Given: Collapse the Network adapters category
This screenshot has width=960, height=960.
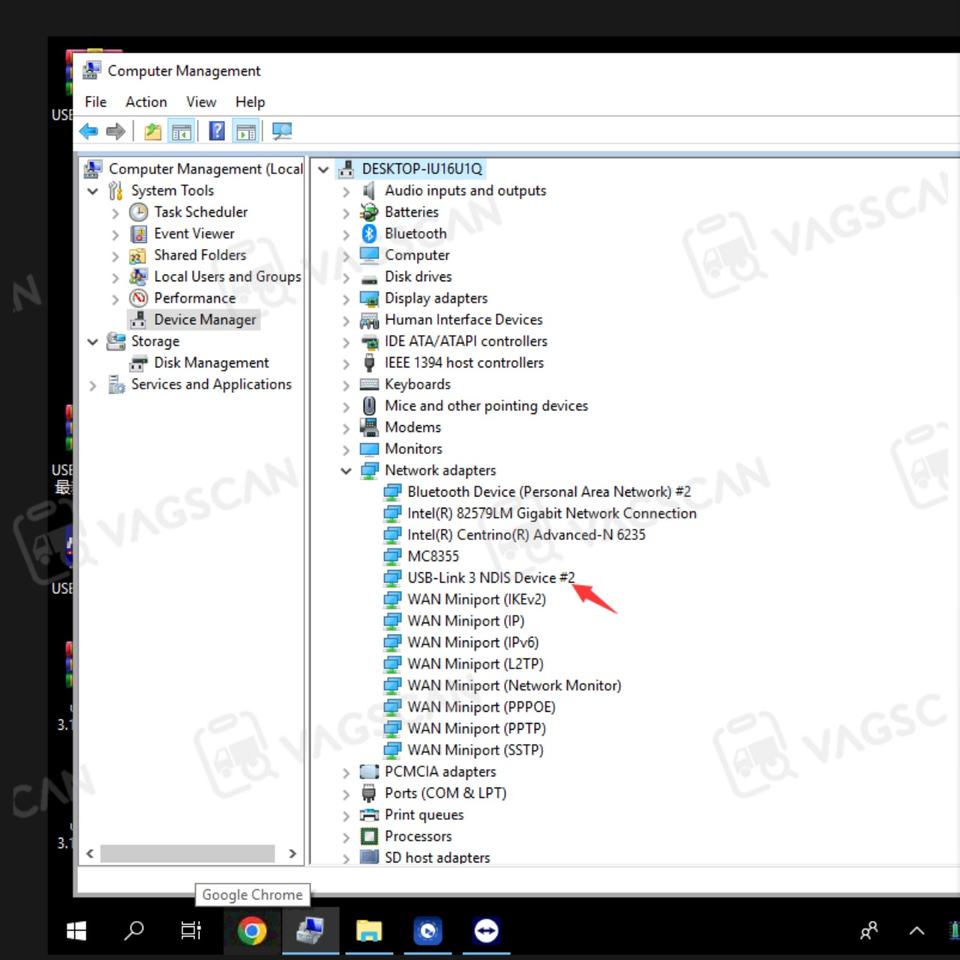Looking at the screenshot, I should tap(347, 471).
